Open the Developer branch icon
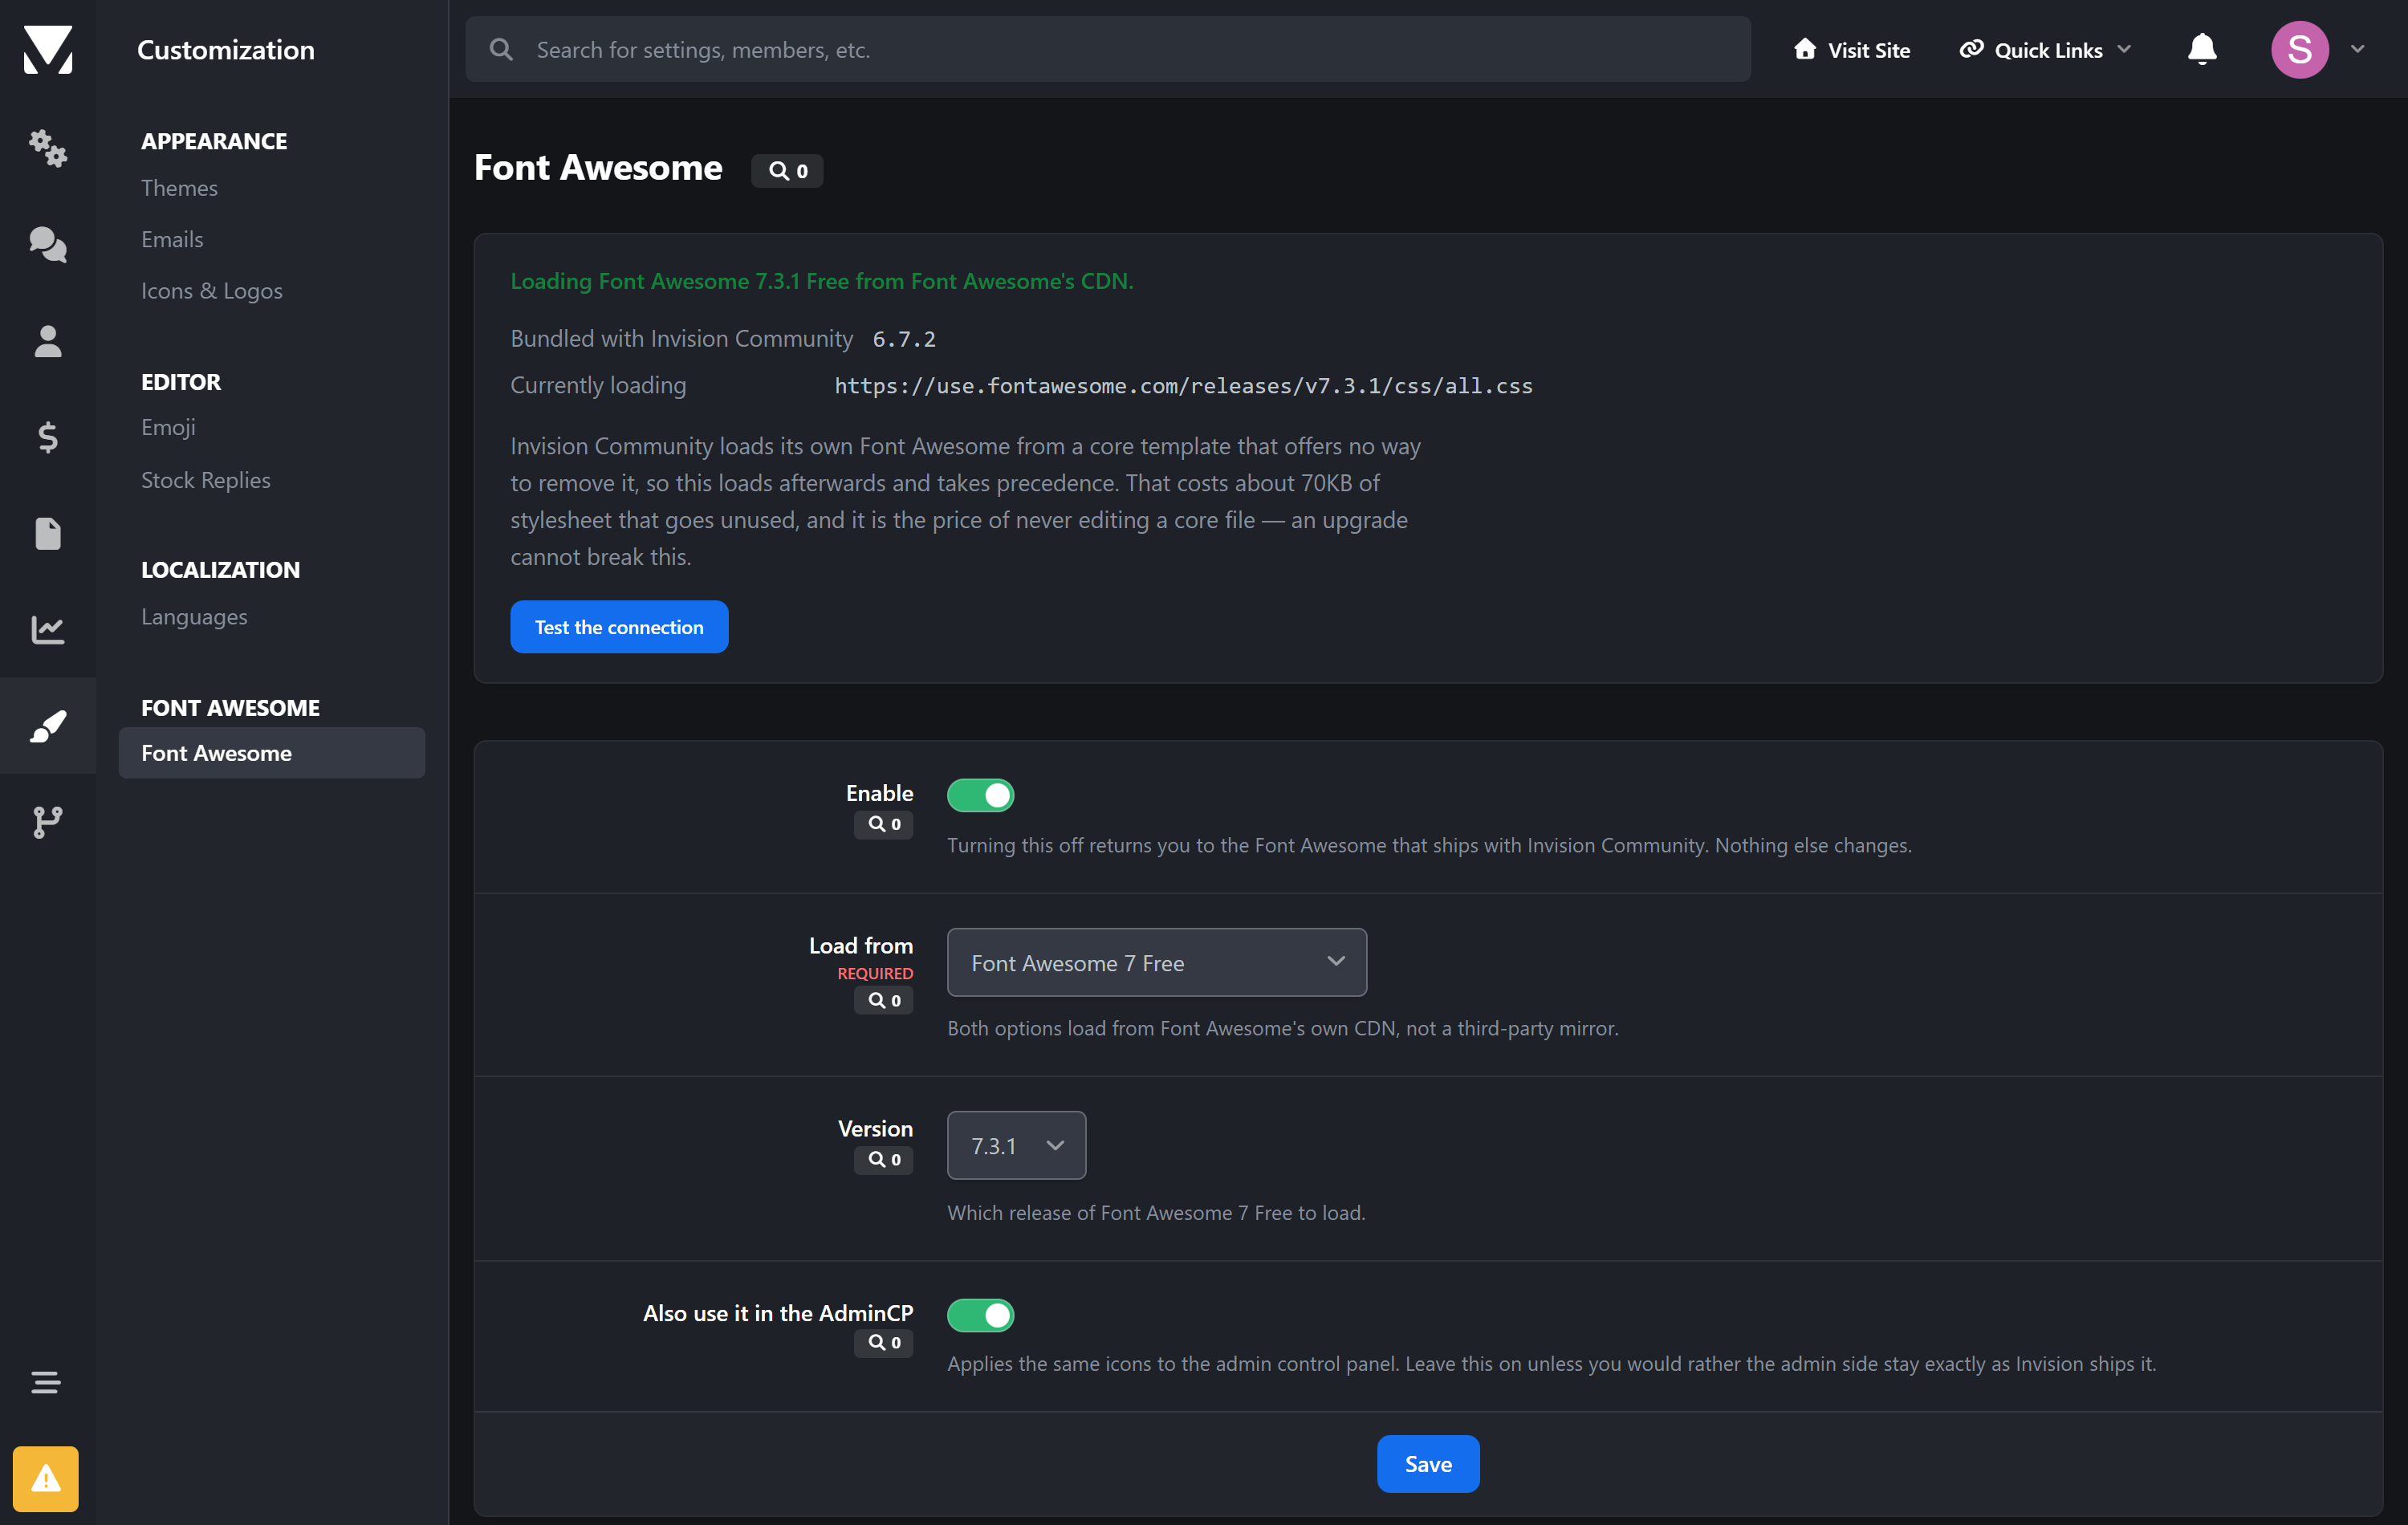Image resolution: width=2408 pixels, height=1525 pixels. 47,822
